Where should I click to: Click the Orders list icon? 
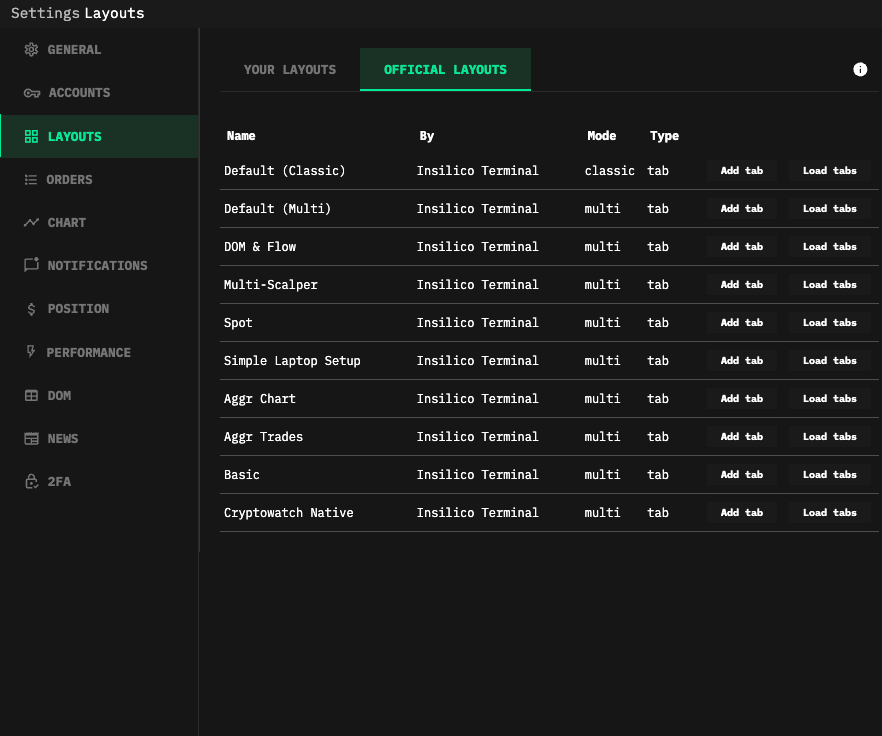click(31, 179)
